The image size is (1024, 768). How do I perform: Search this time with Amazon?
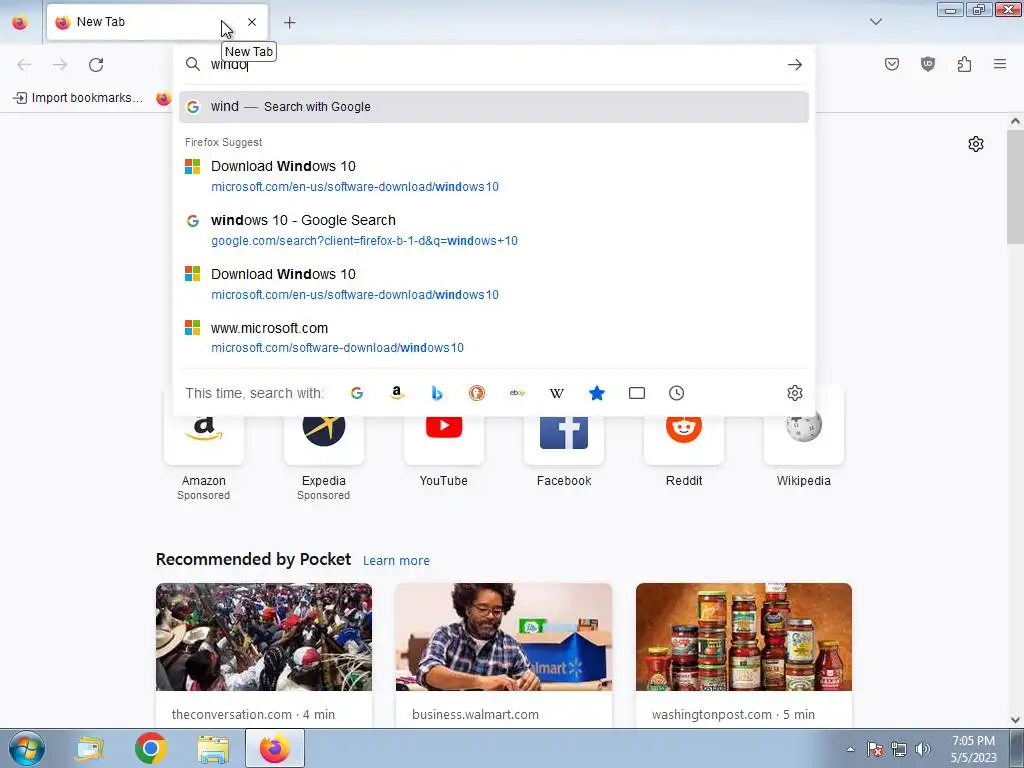(396, 393)
